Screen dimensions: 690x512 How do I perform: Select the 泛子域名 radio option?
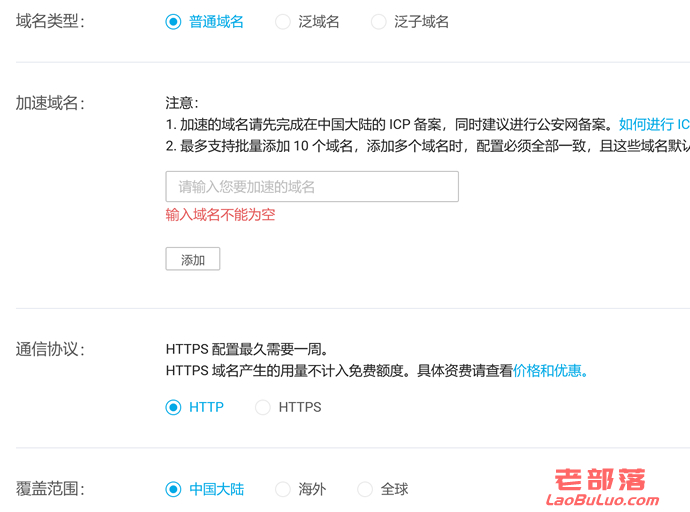point(378,22)
